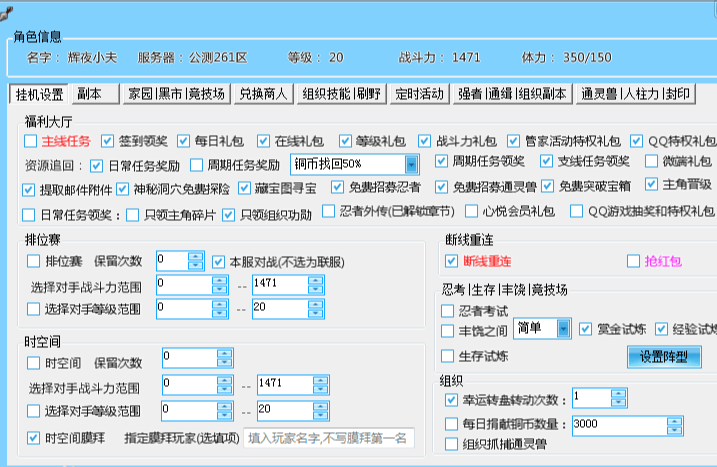This screenshot has height=467, width=717.
Task: Select the 定时活动 tab
Action: click(419, 94)
